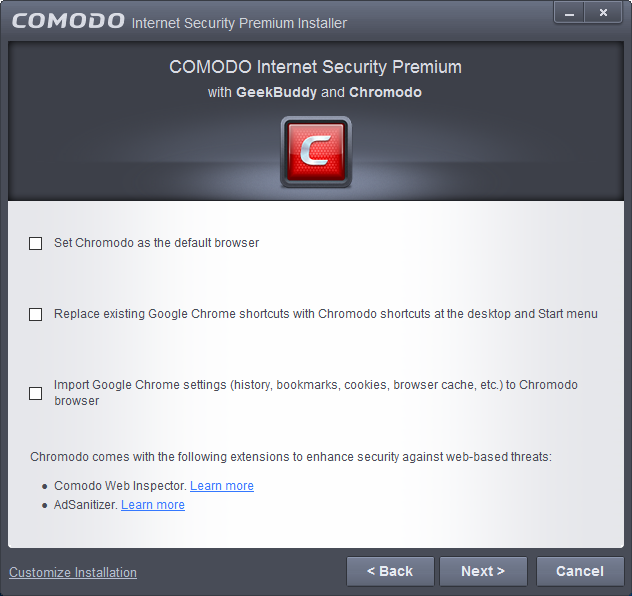This screenshot has height=596, width=632.
Task: Open Learn more link for Comodo Web Inspector
Action: [222, 486]
